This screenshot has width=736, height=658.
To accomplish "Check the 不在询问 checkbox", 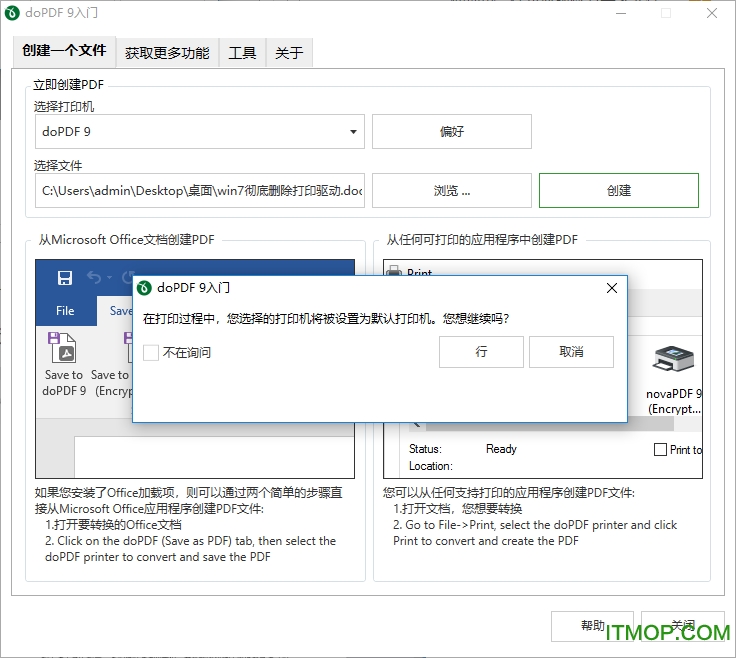I will pos(151,352).
